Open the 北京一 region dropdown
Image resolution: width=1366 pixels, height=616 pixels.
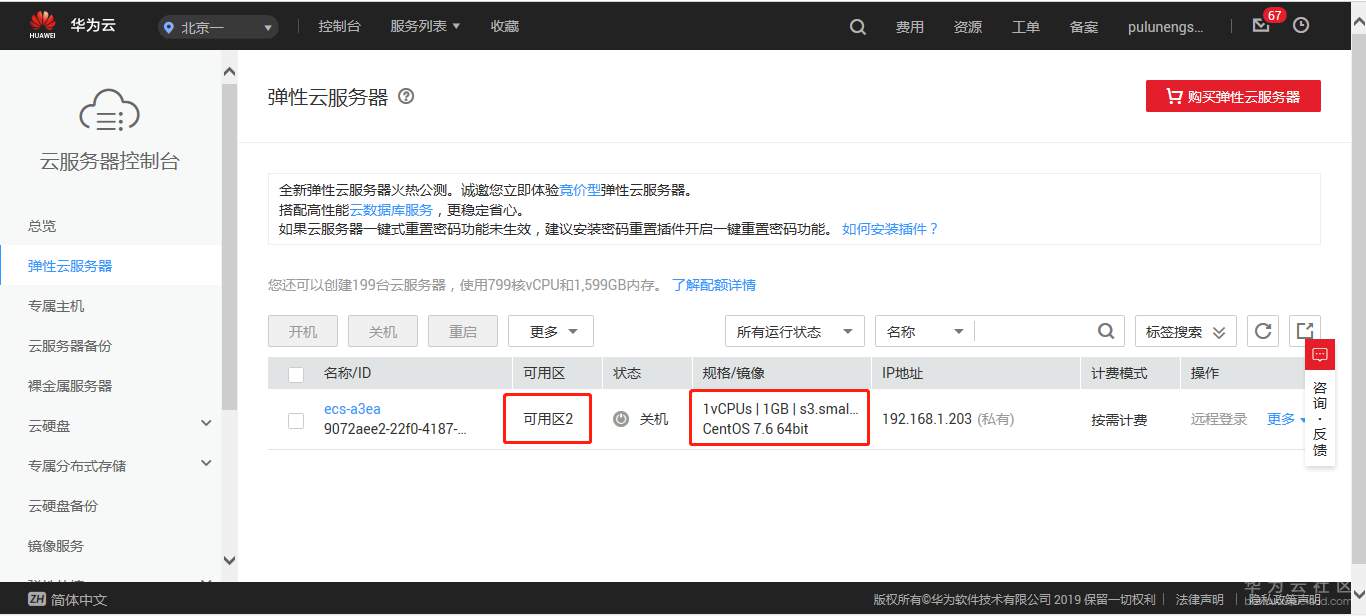218,28
